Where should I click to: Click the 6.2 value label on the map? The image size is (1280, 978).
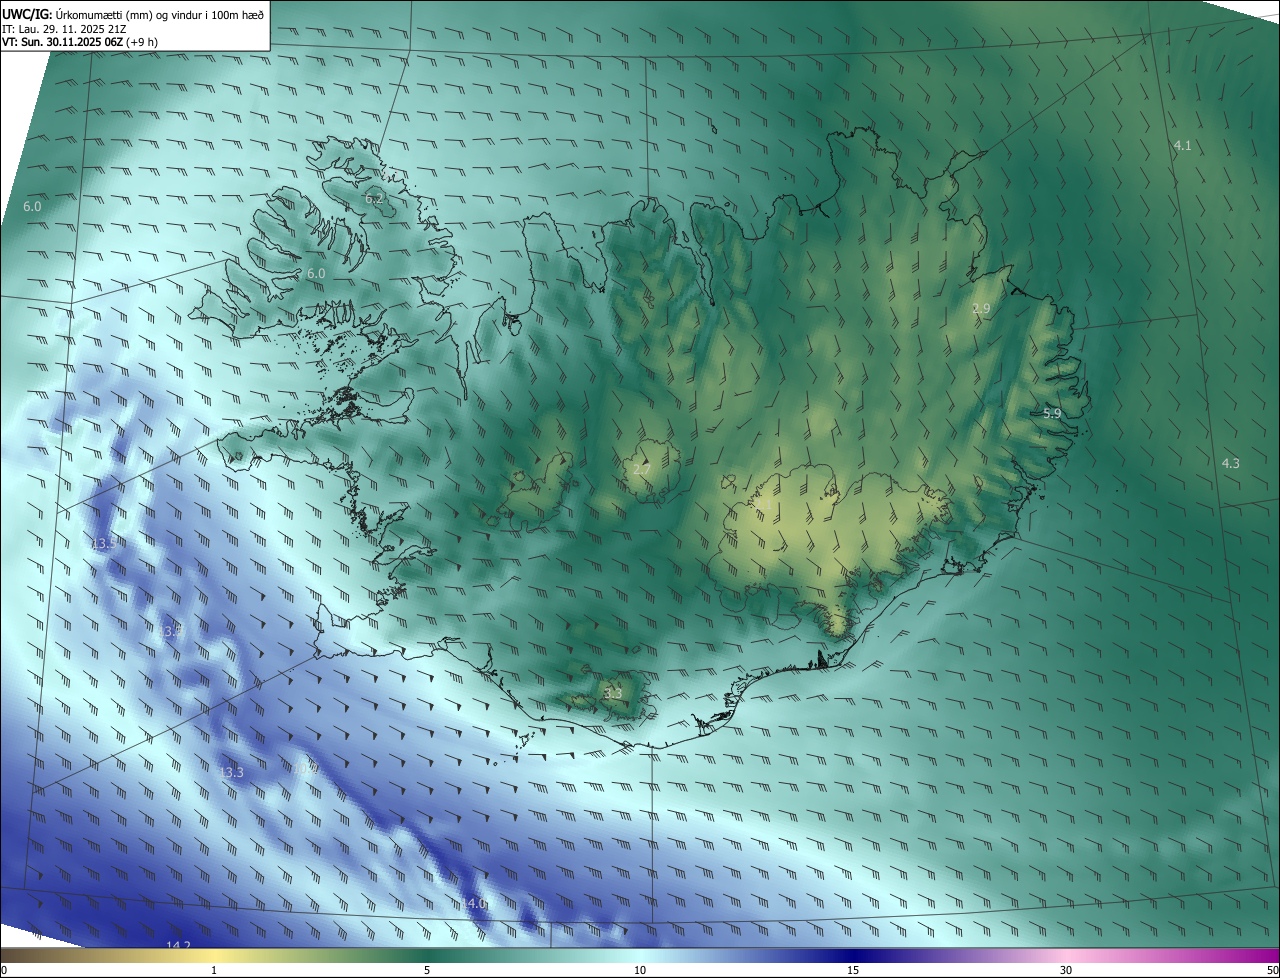pos(374,199)
